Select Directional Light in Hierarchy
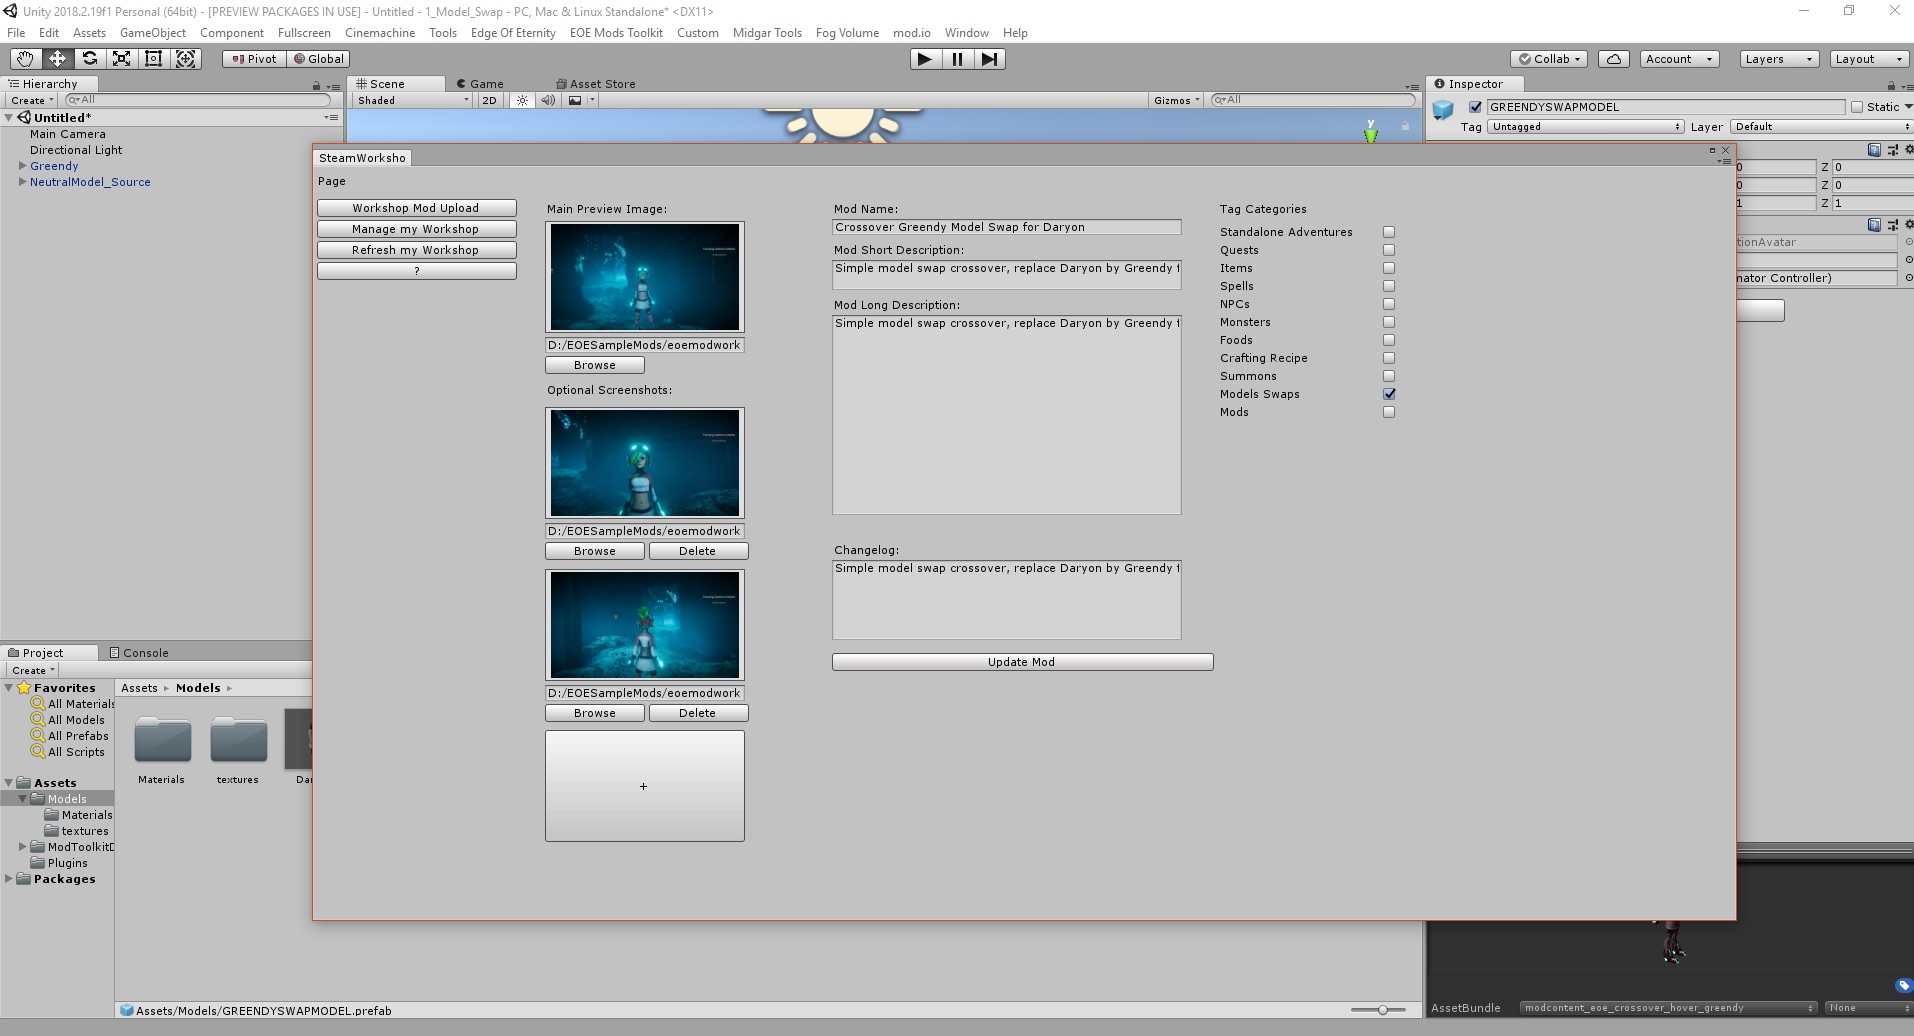This screenshot has width=1914, height=1036. tap(76, 150)
